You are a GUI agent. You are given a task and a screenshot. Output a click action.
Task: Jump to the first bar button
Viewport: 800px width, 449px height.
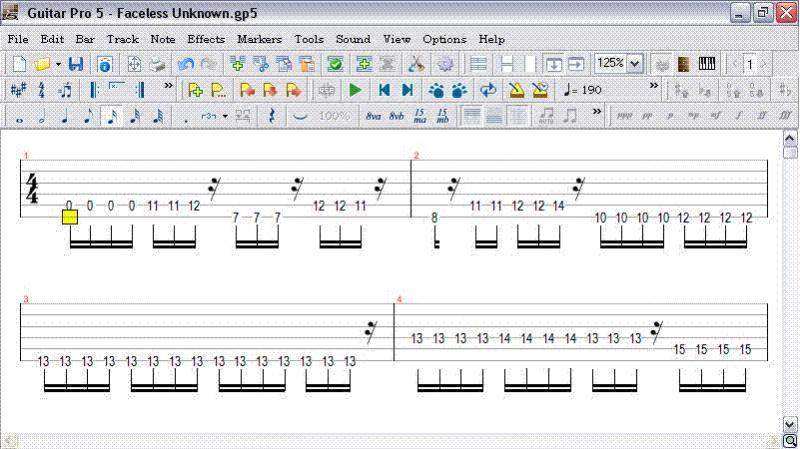pos(383,90)
